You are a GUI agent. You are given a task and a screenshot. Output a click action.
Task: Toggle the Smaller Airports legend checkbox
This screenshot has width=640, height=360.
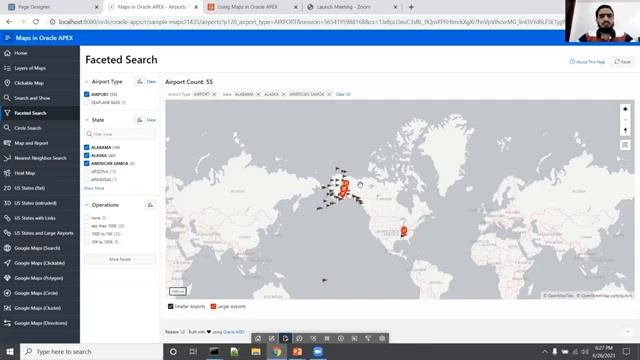click(171, 307)
